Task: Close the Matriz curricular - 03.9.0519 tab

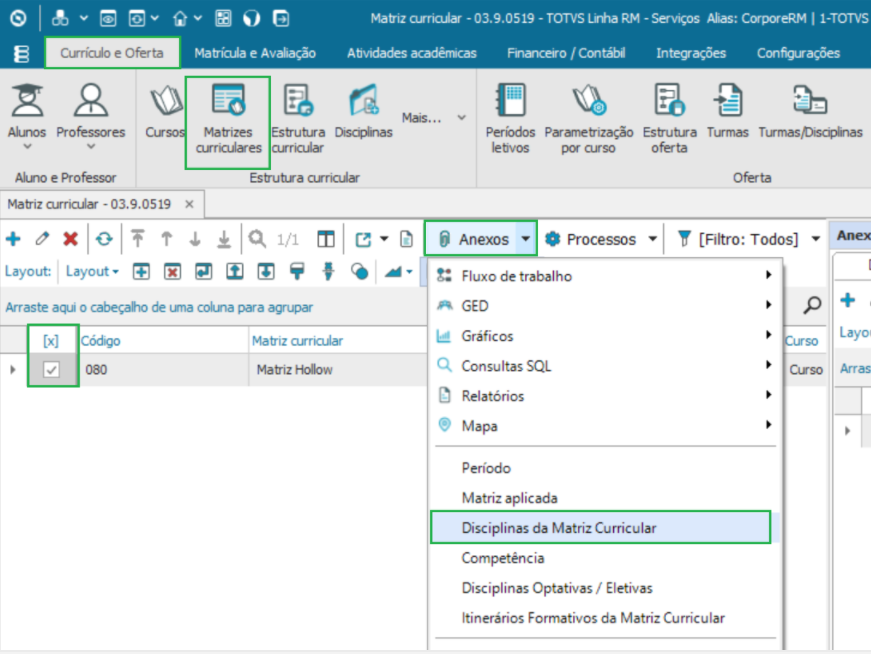Action: pyautogui.click(x=189, y=204)
